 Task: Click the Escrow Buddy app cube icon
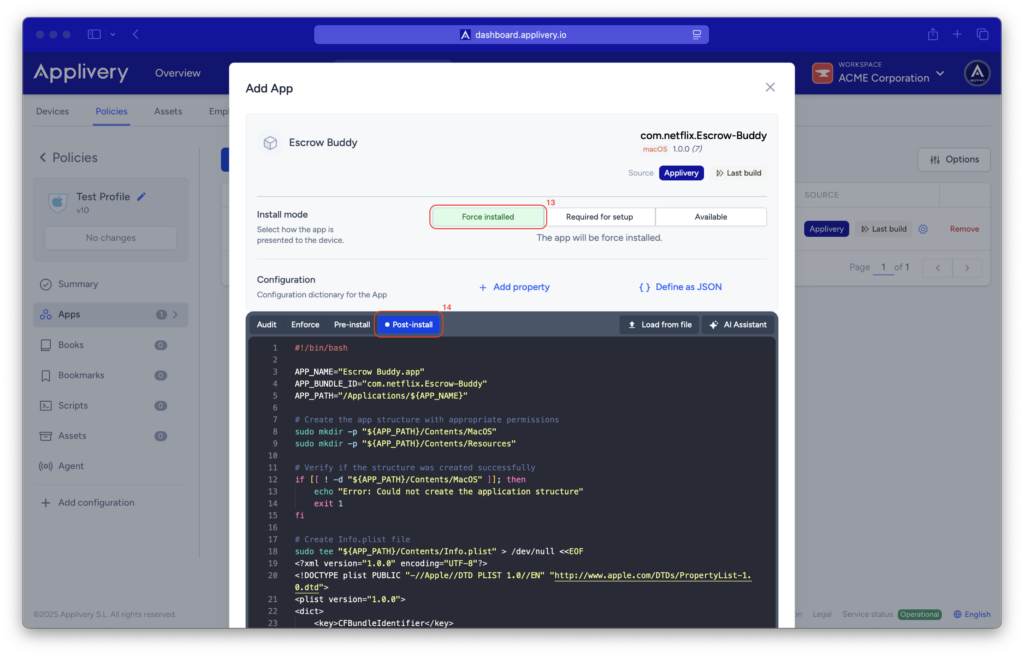click(270, 142)
